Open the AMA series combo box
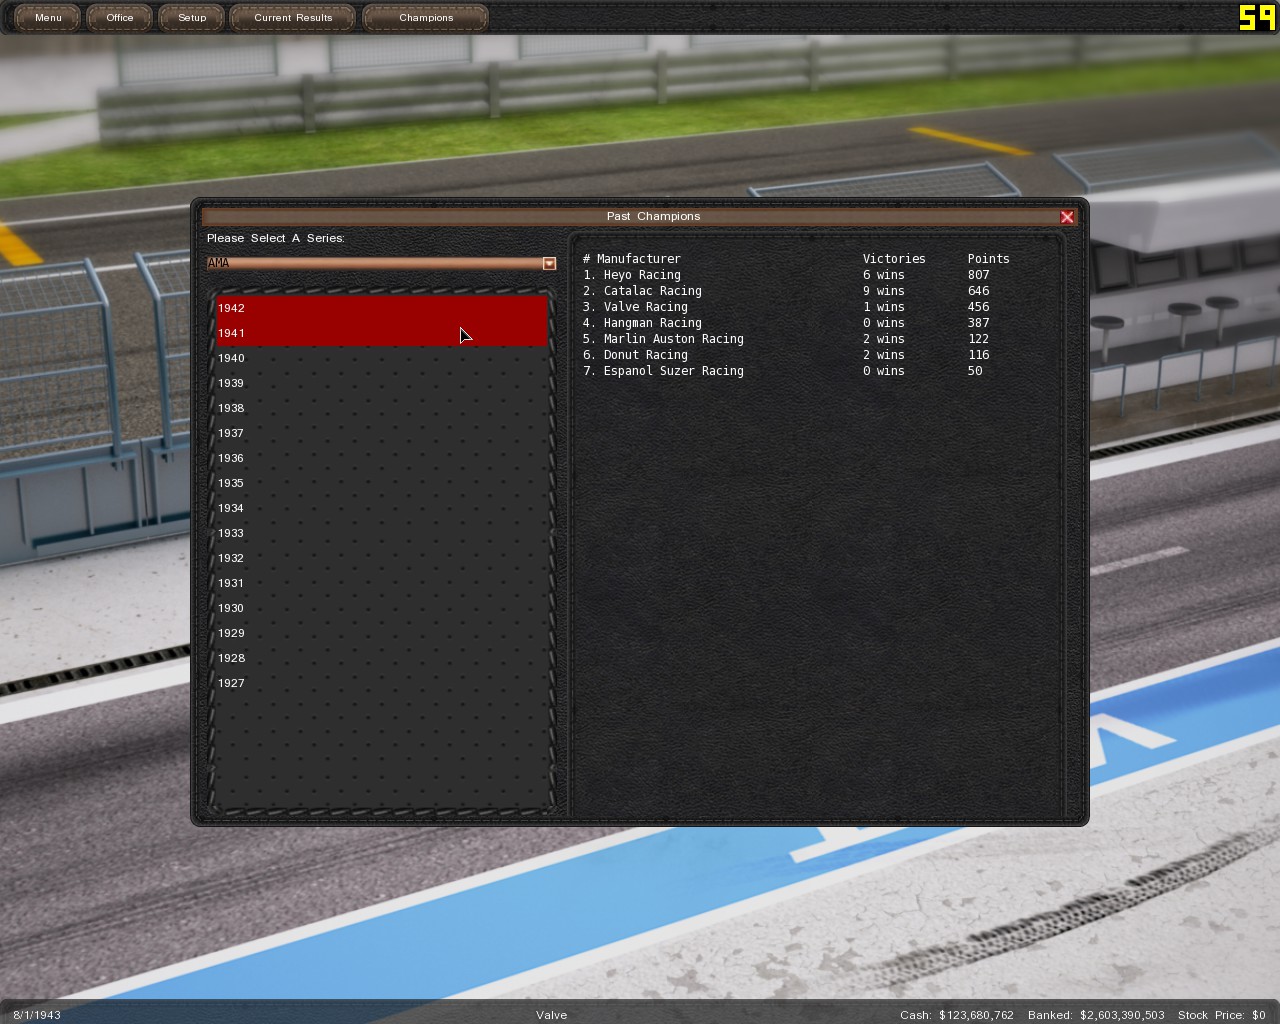 click(x=375, y=263)
